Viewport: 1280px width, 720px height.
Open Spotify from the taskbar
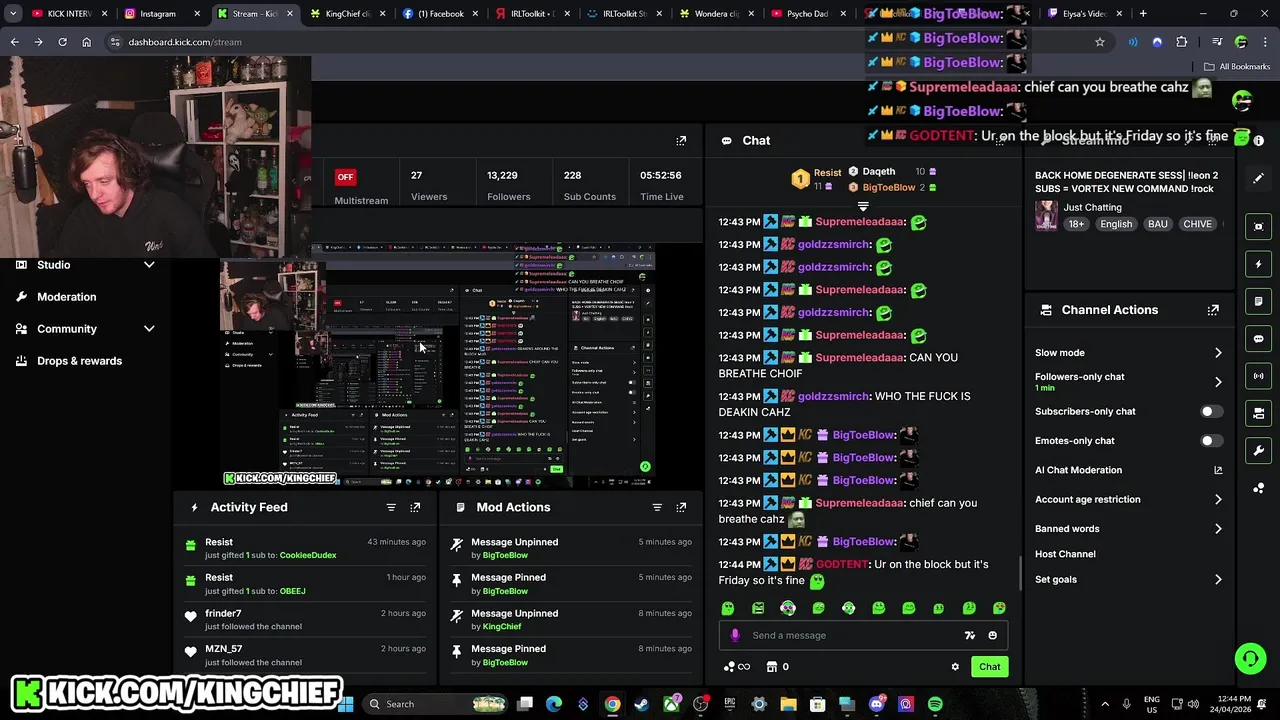click(x=935, y=704)
